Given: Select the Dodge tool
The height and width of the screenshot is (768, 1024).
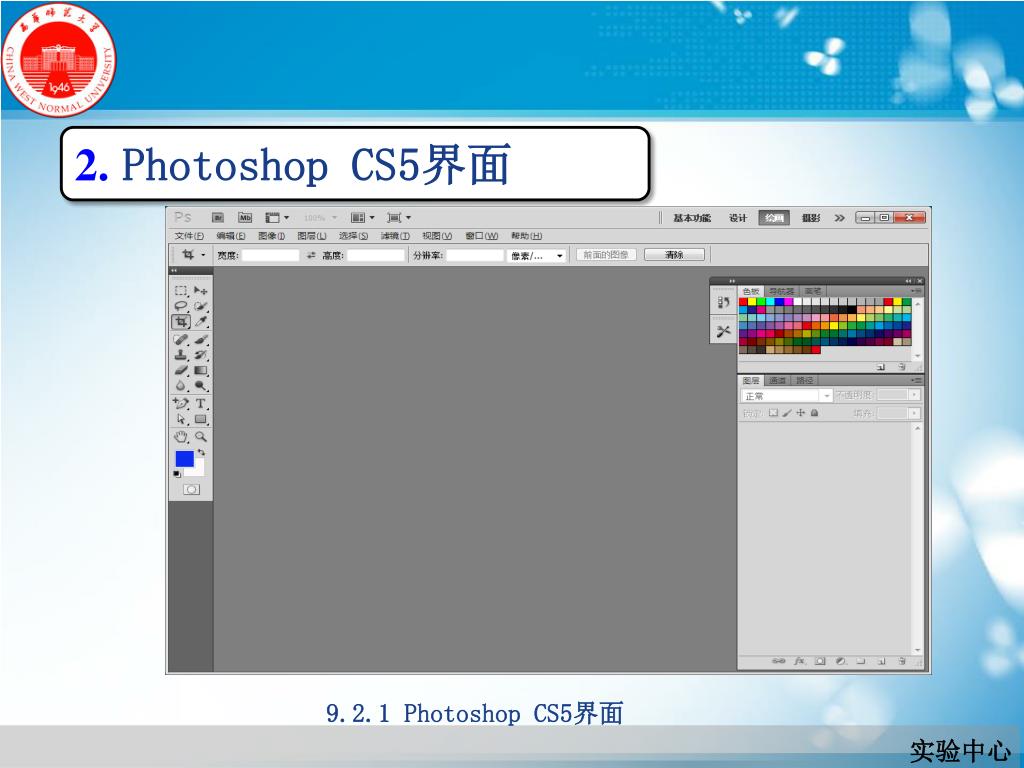Looking at the screenshot, I should pos(200,386).
